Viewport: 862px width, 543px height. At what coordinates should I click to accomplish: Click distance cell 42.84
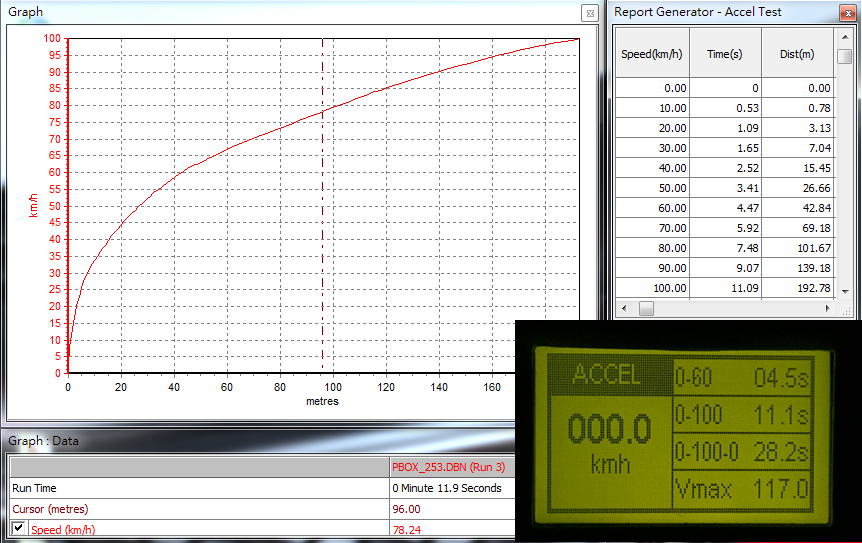click(798, 208)
